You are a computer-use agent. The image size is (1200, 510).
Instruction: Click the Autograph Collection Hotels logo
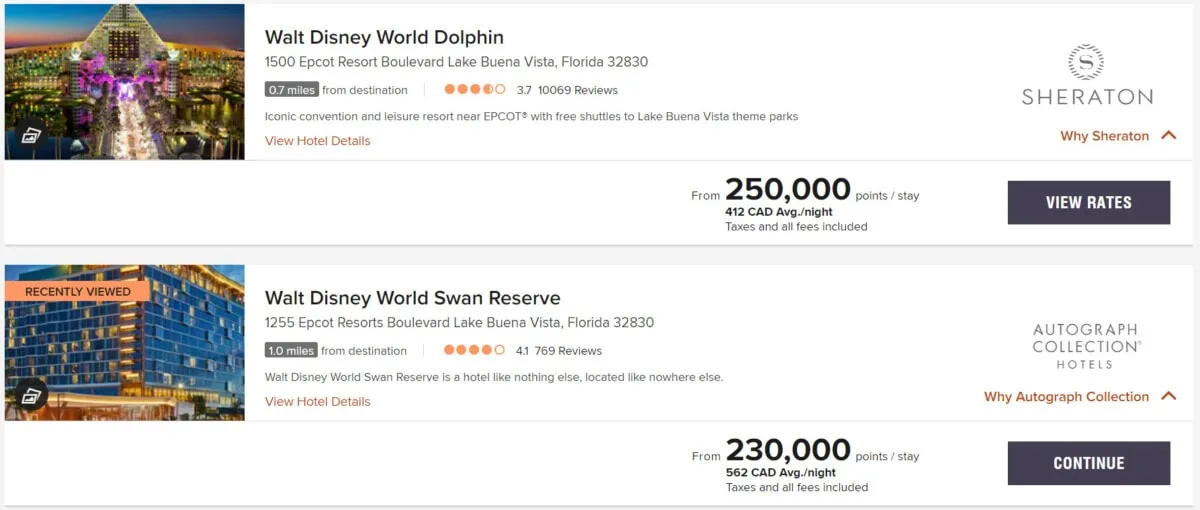pos(1086,346)
